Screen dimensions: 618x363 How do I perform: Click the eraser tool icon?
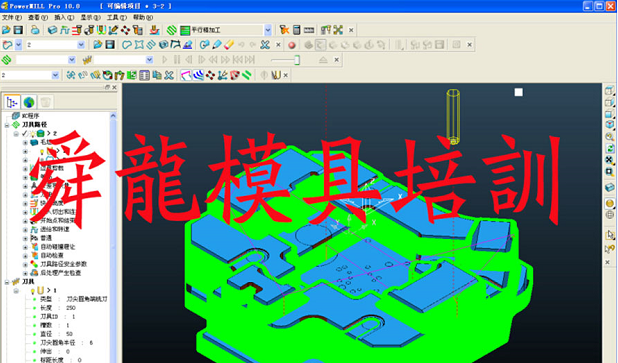229,45
